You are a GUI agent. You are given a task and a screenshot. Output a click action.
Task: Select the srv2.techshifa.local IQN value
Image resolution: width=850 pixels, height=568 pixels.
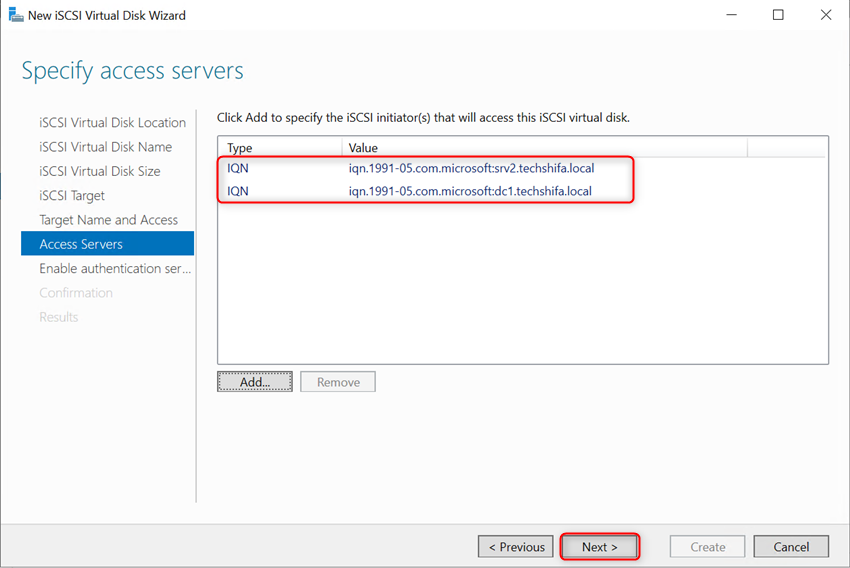[471, 169]
